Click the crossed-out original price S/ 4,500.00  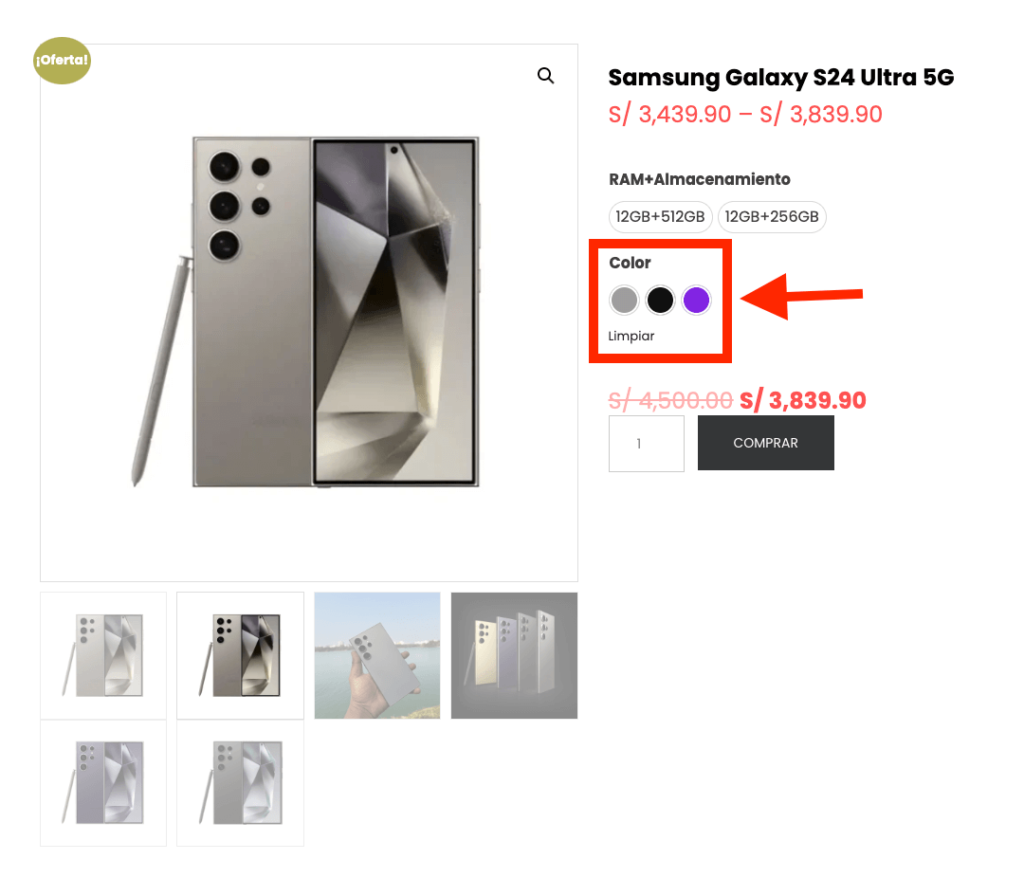pyautogui.click(x=670, y=400)
